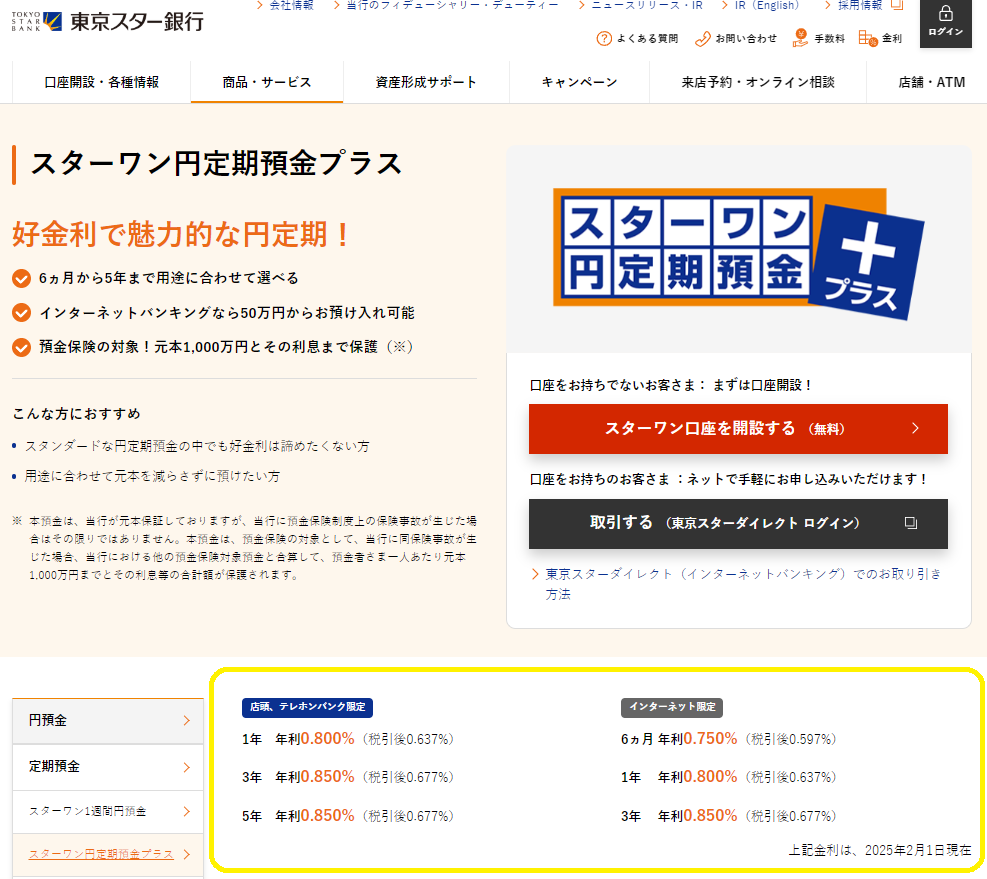This screenshot has width=987, height=879.
Task: Open the 店舗・ATM menu
Action: (931, 82)
